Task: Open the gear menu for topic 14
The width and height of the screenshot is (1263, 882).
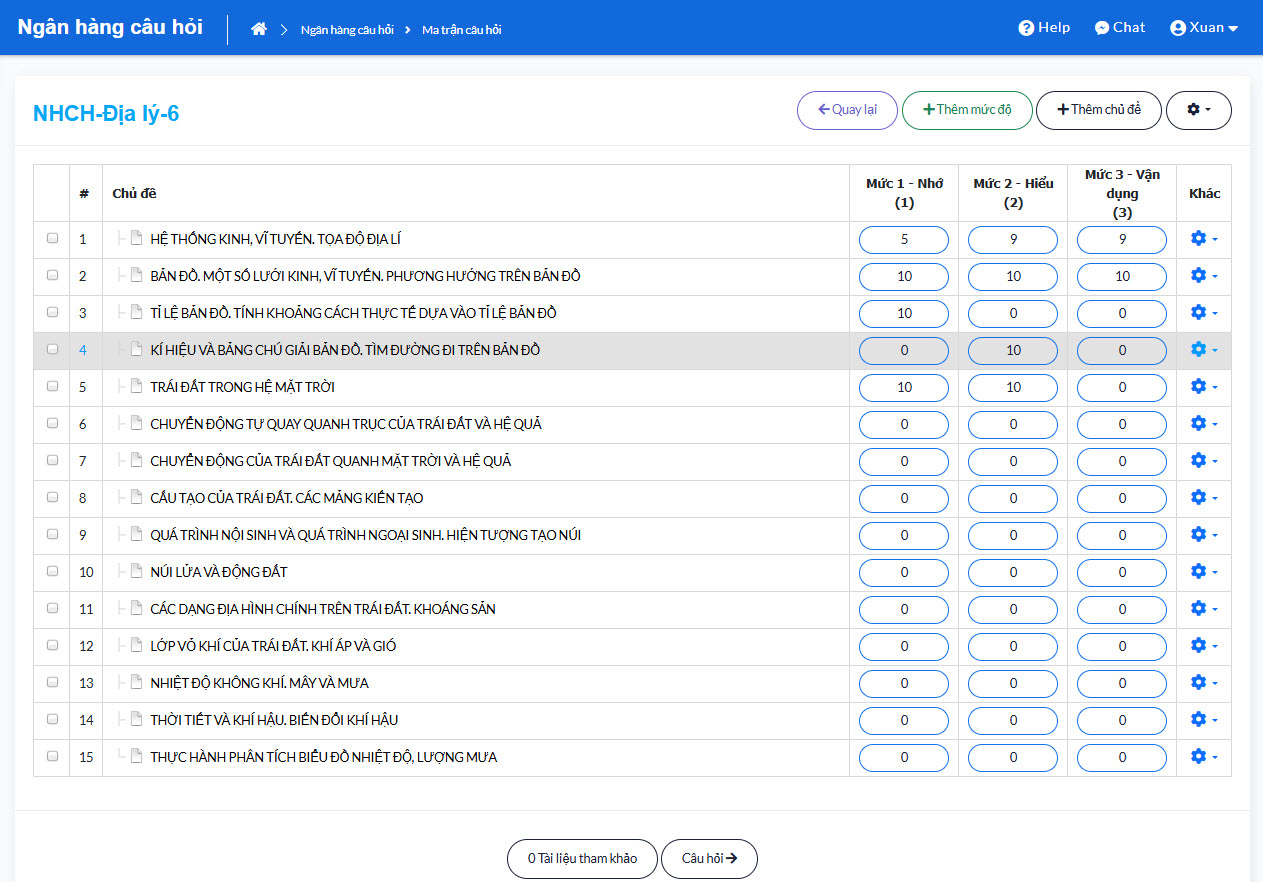Action: [x=1204, y=720]
